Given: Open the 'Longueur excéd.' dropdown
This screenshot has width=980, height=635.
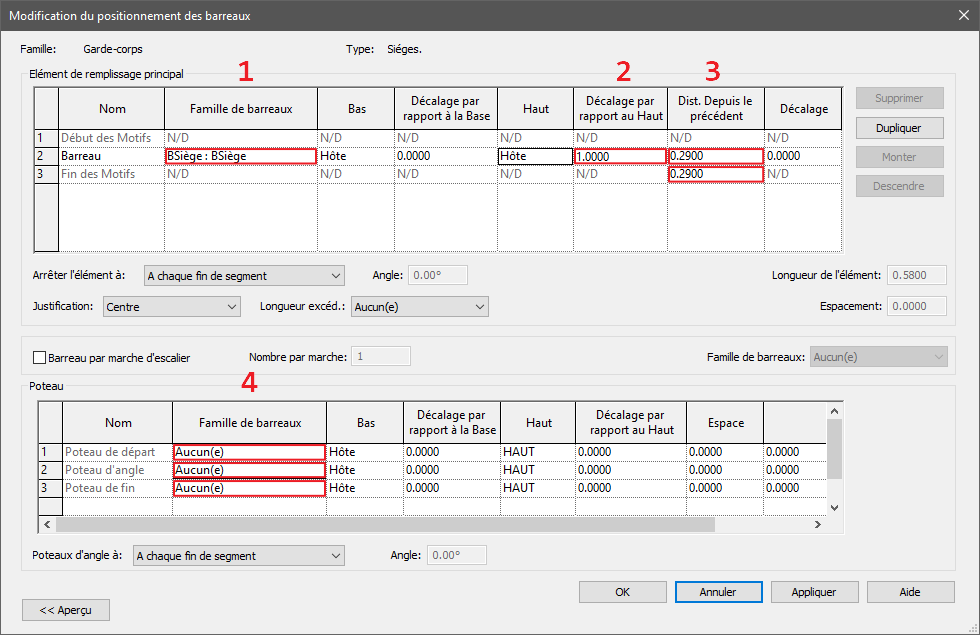Looking at the screenshot, I should (418, 307).
